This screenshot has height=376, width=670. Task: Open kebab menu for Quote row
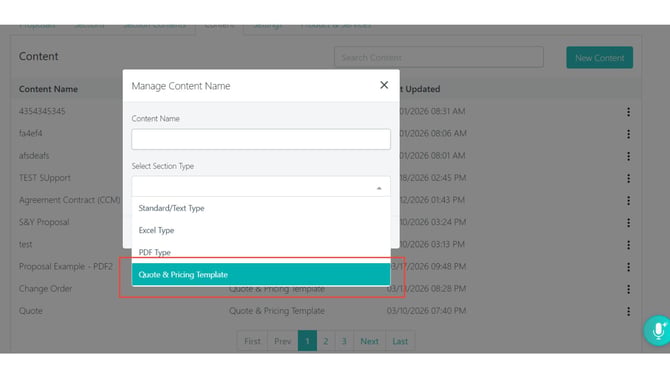coord(628,311)
